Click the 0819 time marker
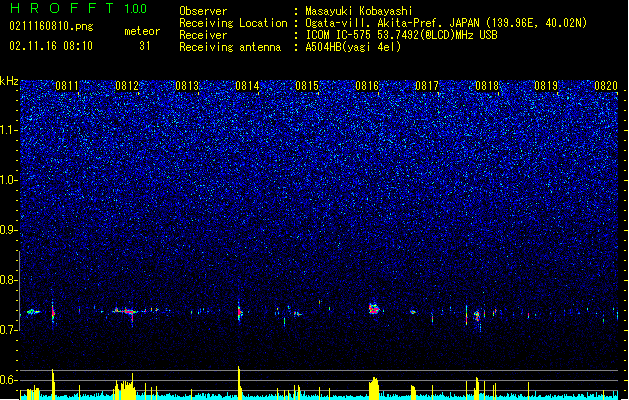The width and height of the screenshot is (629, 400). click(546, 86)
